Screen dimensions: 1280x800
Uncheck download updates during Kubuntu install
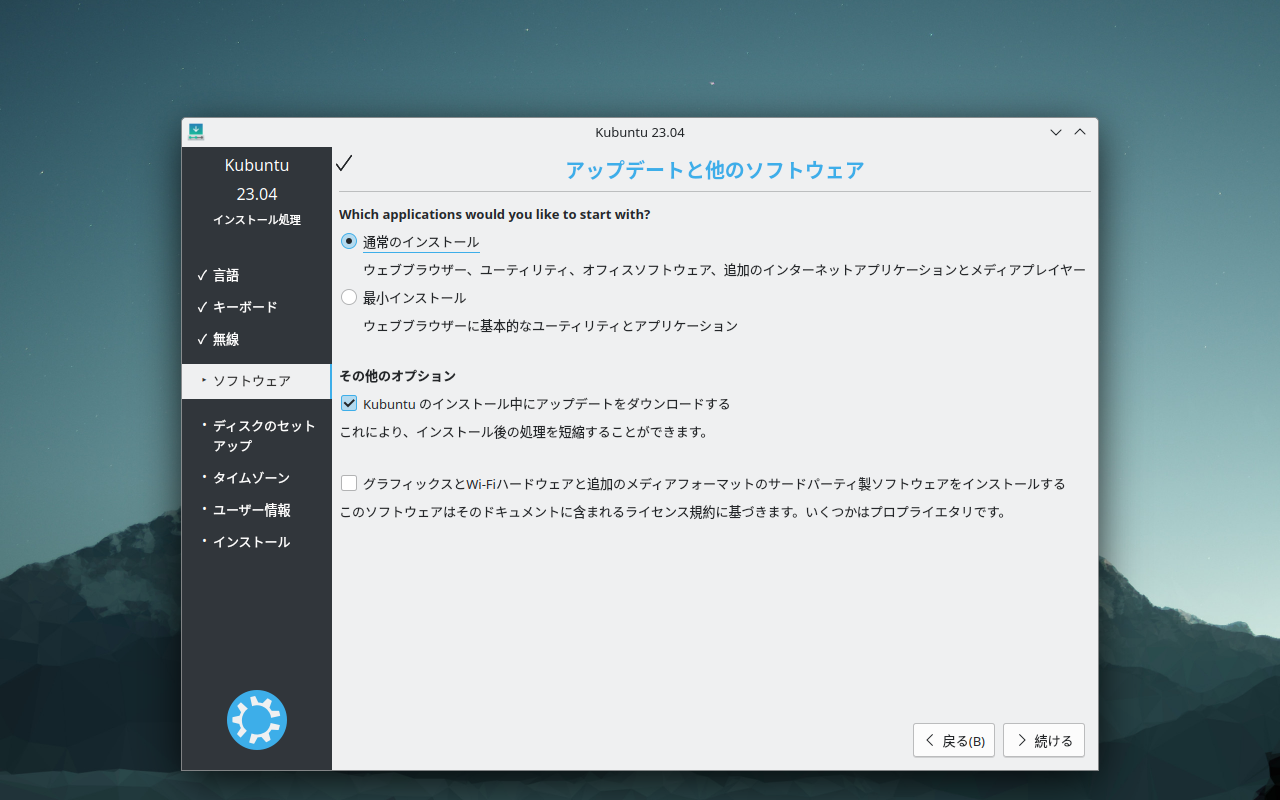(x=349, y=404)
